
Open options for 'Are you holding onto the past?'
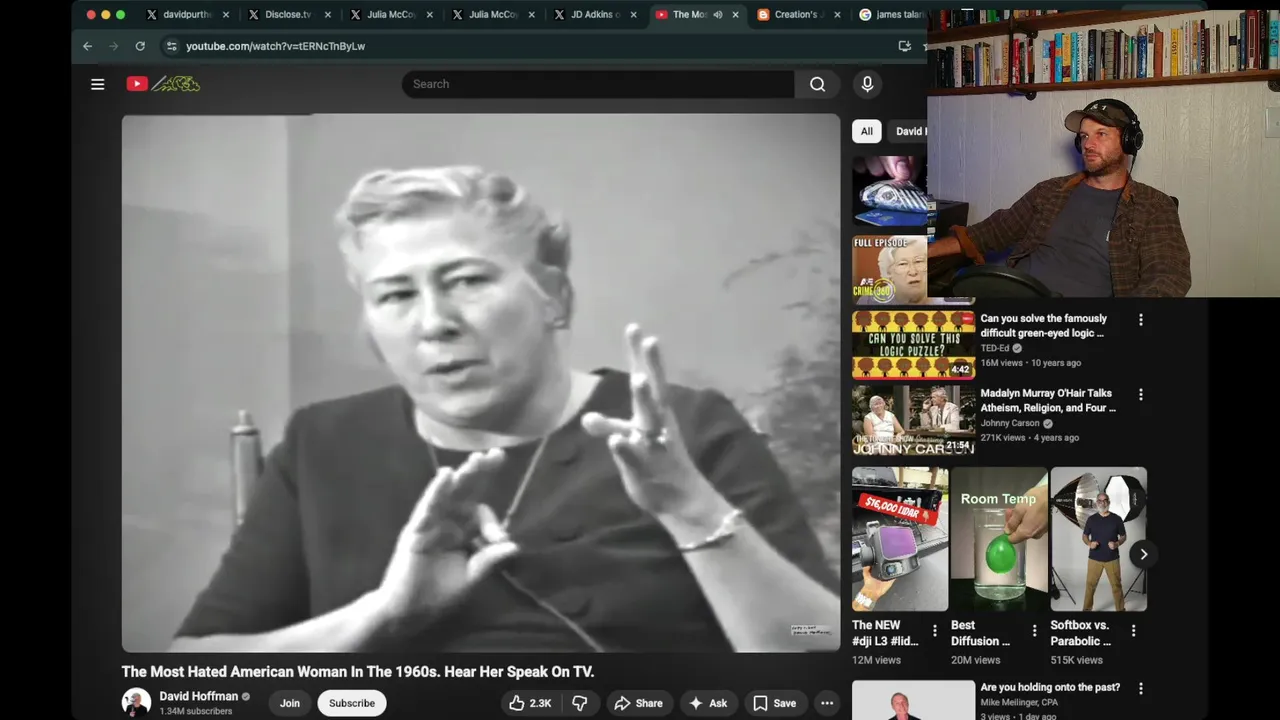(1140, 689)
